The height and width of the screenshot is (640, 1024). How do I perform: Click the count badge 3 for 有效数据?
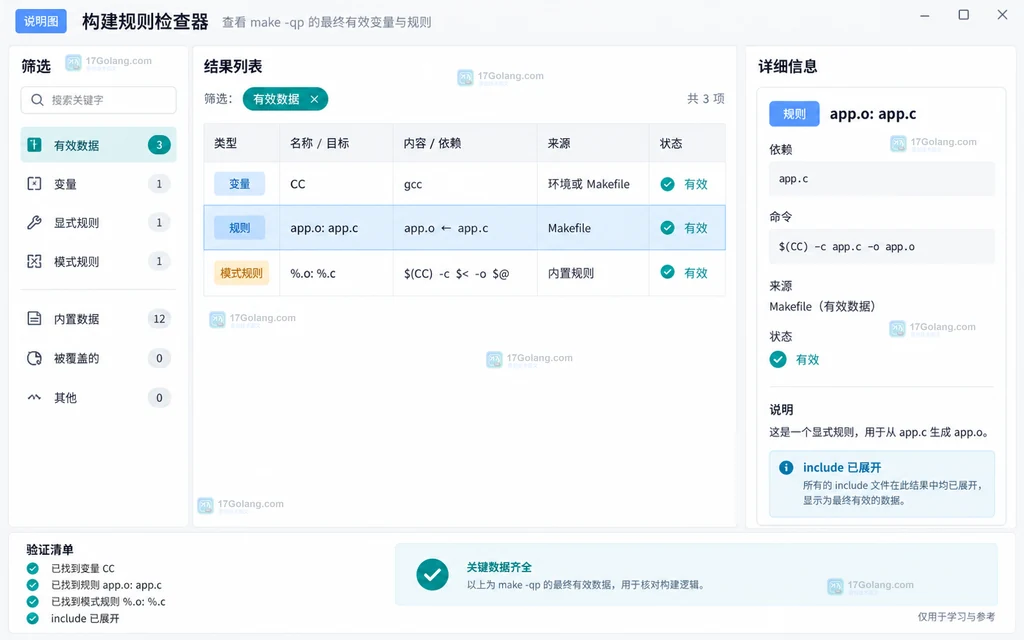coord(159,145)
